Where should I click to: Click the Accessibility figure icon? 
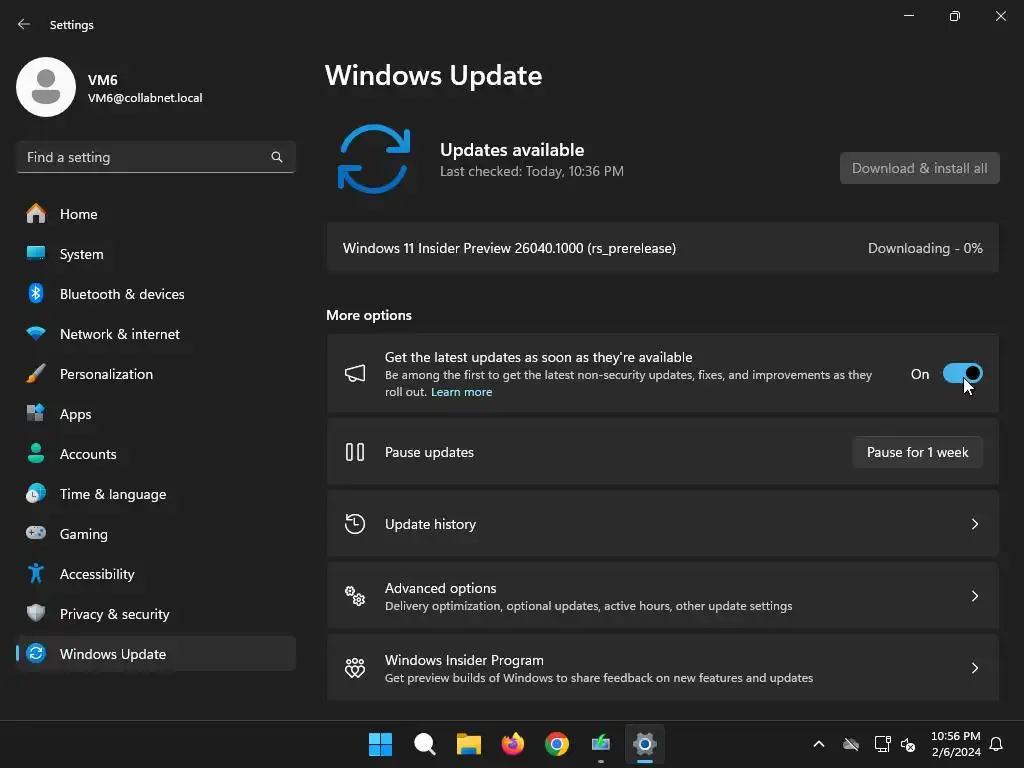pyautogui.click(x=36, y=573)
